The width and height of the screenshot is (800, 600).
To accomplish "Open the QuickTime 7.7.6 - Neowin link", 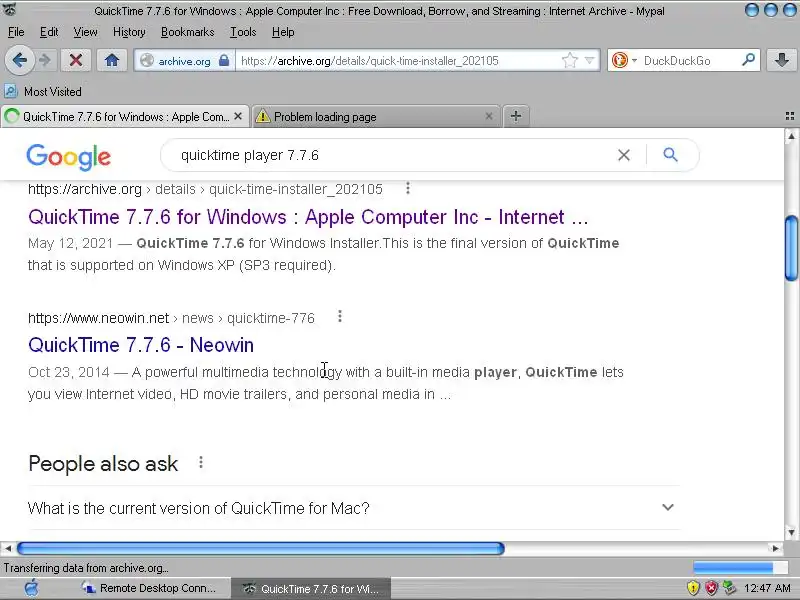I will pyautogui.click(x=141, y=345).
